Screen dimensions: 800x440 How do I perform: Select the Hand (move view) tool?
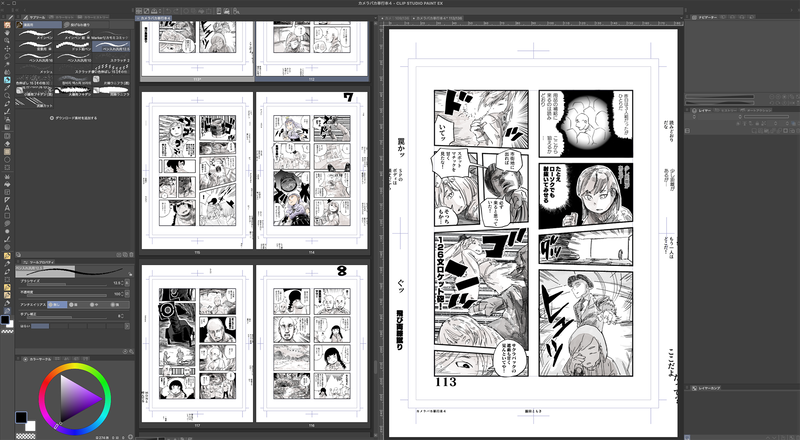click(x=7, y=33)
